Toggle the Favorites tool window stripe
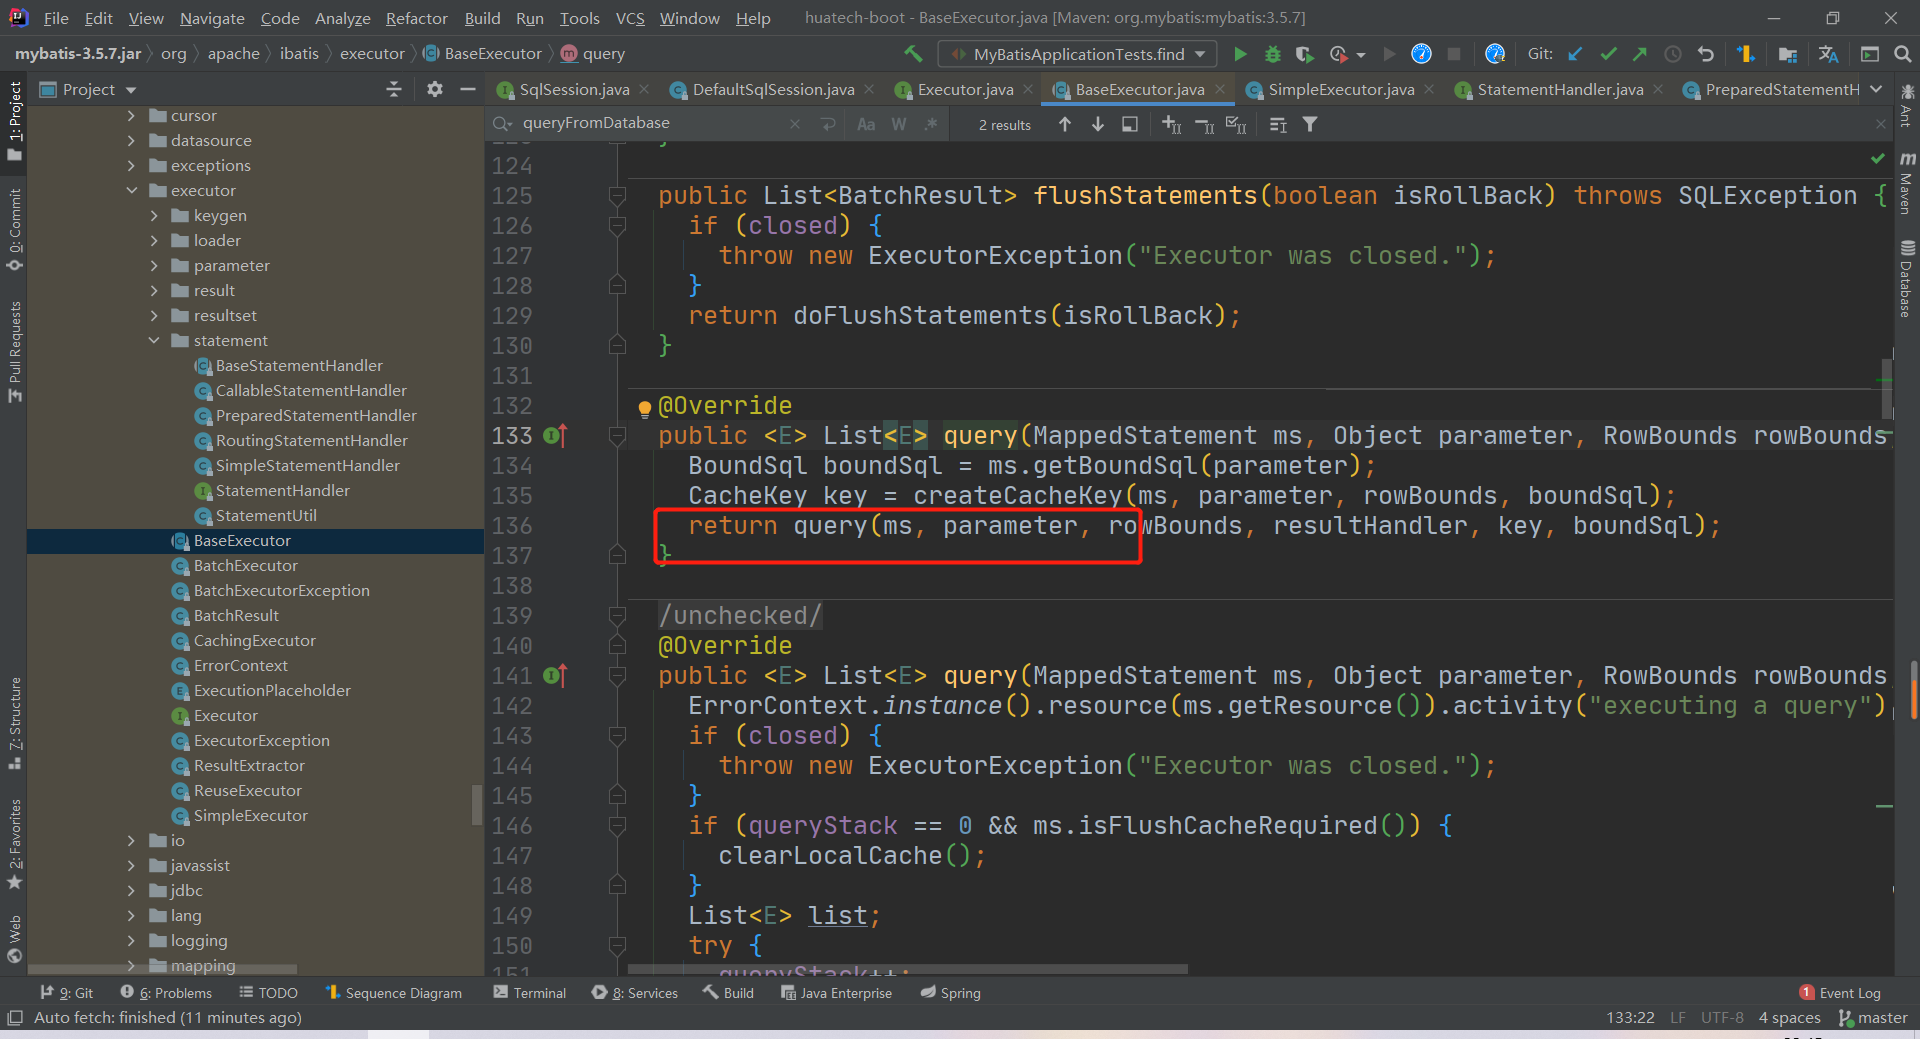This screenshot has width=1920, height=1039. pyautogui.click(x=14, y=843)
